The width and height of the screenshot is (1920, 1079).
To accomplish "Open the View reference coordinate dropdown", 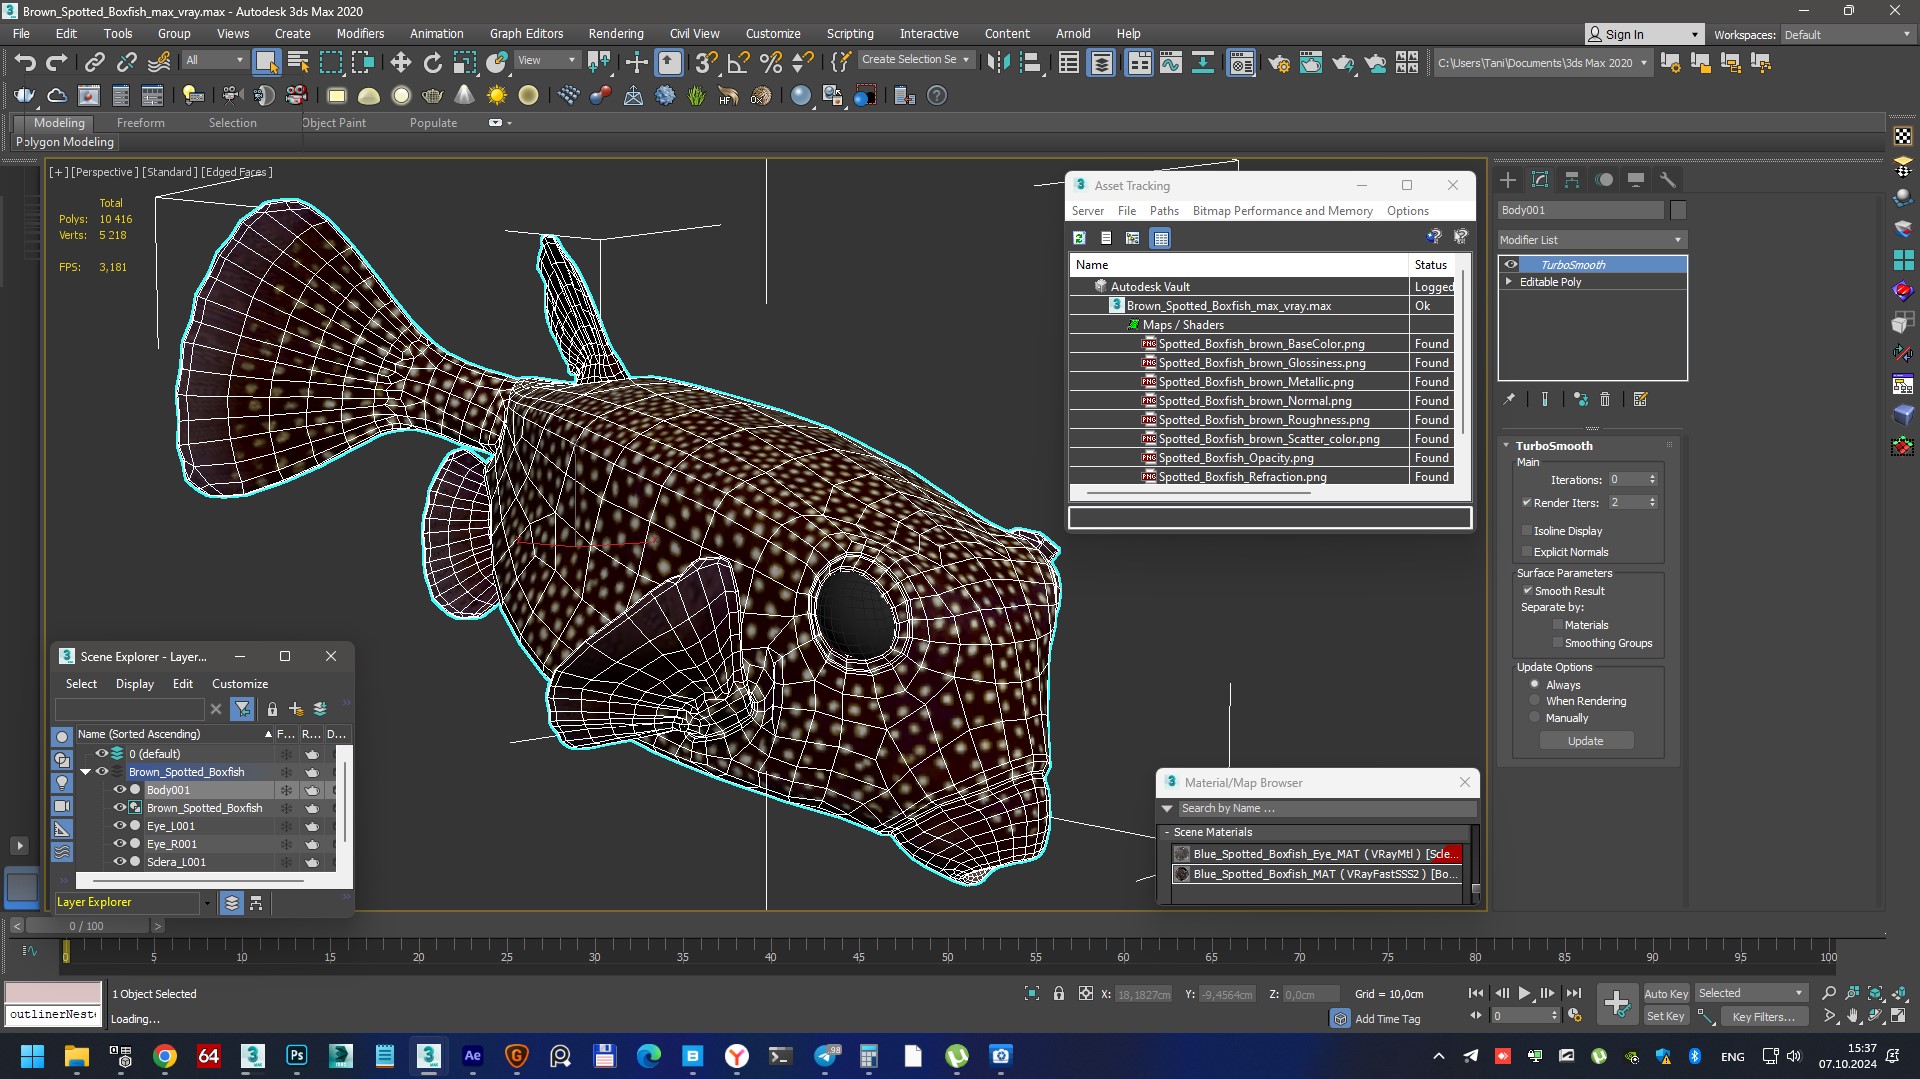I will pos(546,61).
